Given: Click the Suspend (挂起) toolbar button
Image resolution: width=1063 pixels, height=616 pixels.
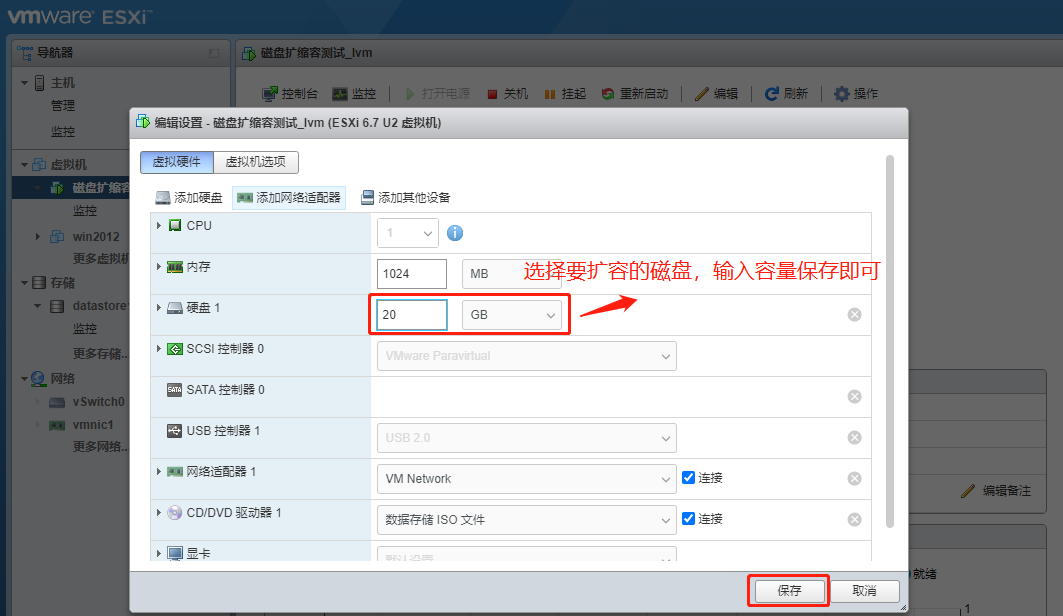Looking at the screenshot, I should (565, 94).
